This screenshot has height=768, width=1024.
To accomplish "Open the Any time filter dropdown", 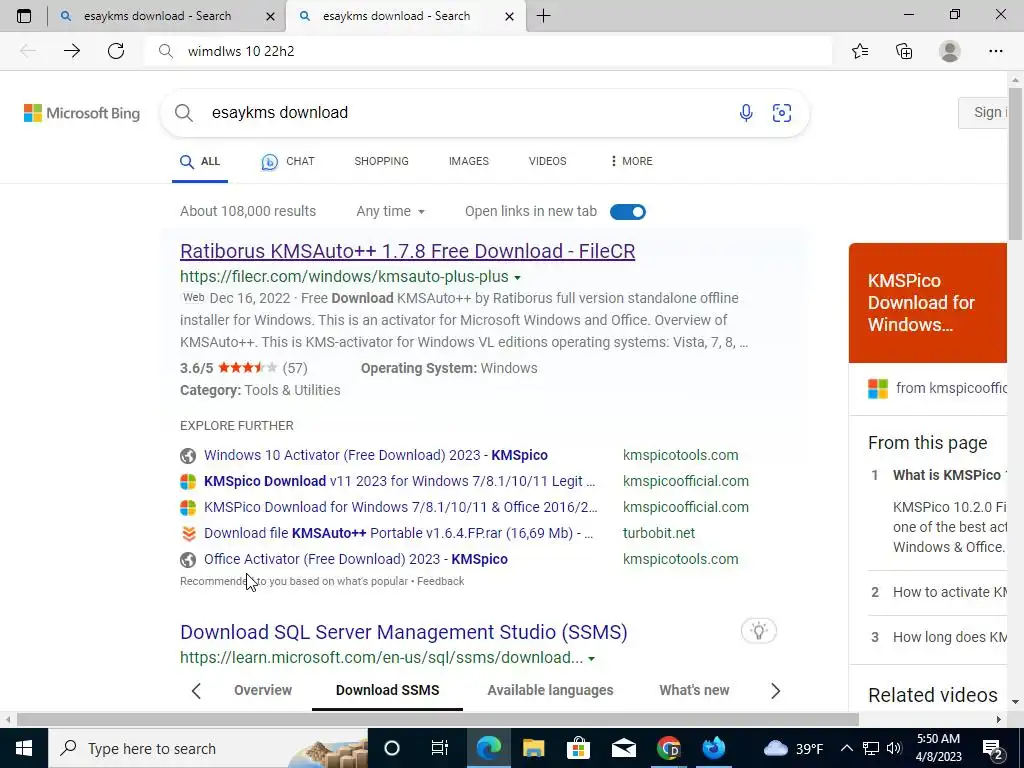I will [391, 212].
